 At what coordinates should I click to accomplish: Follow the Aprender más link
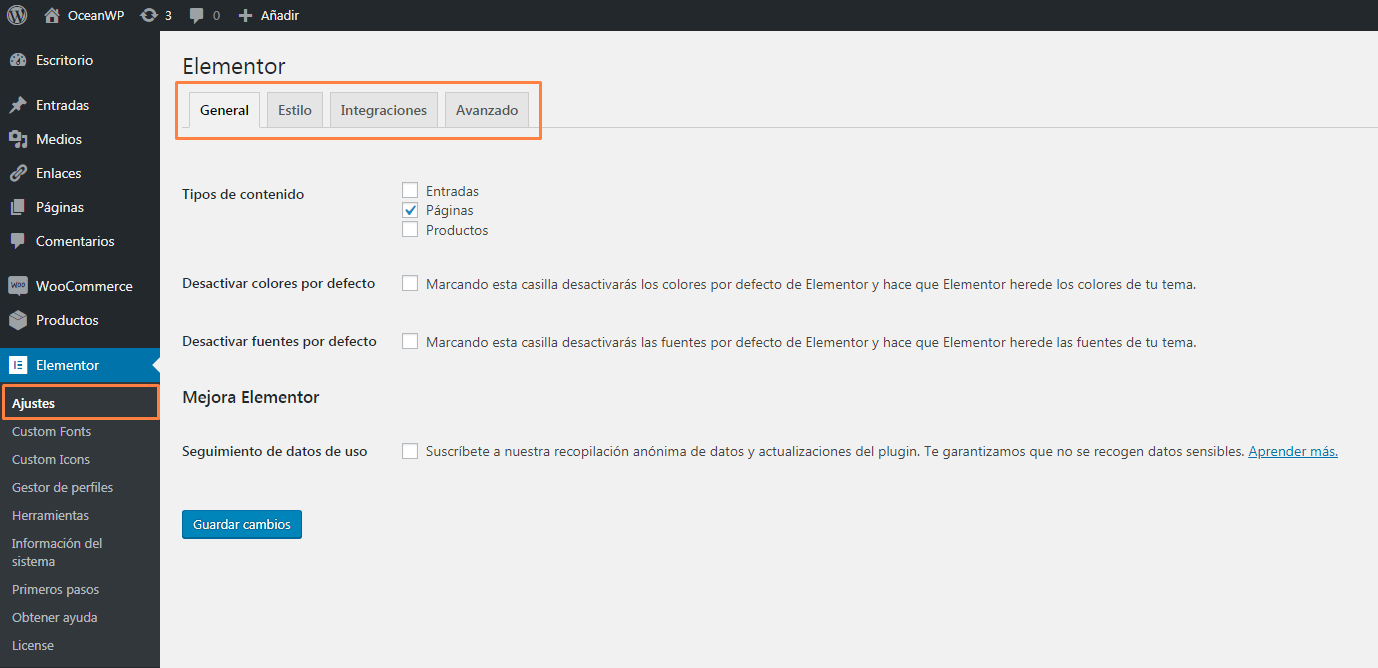1293,451
